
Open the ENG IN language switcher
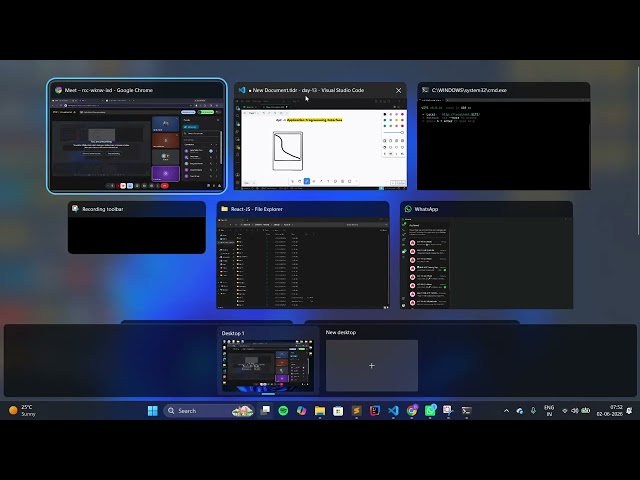[x=549, y=411]
